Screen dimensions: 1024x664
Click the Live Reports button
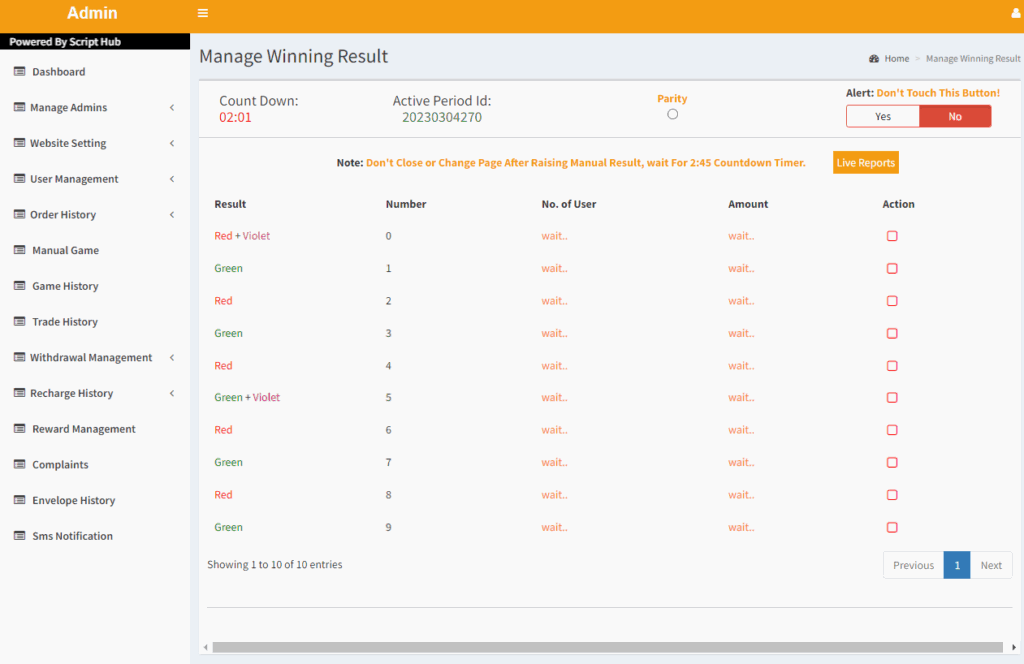click(865, 163)
